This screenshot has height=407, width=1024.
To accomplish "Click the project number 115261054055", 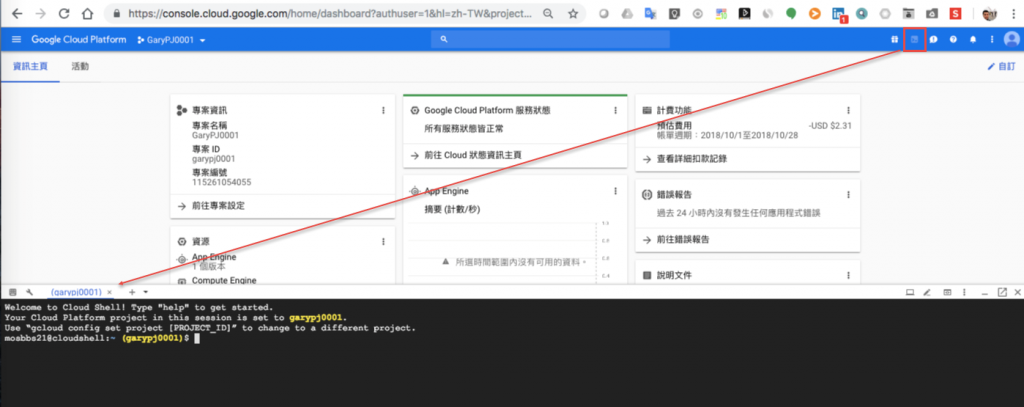I will [221, 182].
